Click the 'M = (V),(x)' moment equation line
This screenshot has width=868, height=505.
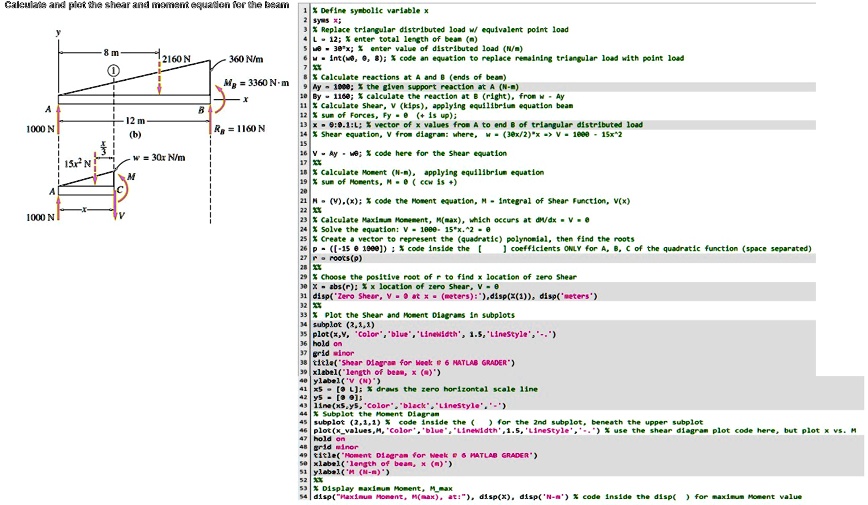pyautogui.click(x=471, y=201)
